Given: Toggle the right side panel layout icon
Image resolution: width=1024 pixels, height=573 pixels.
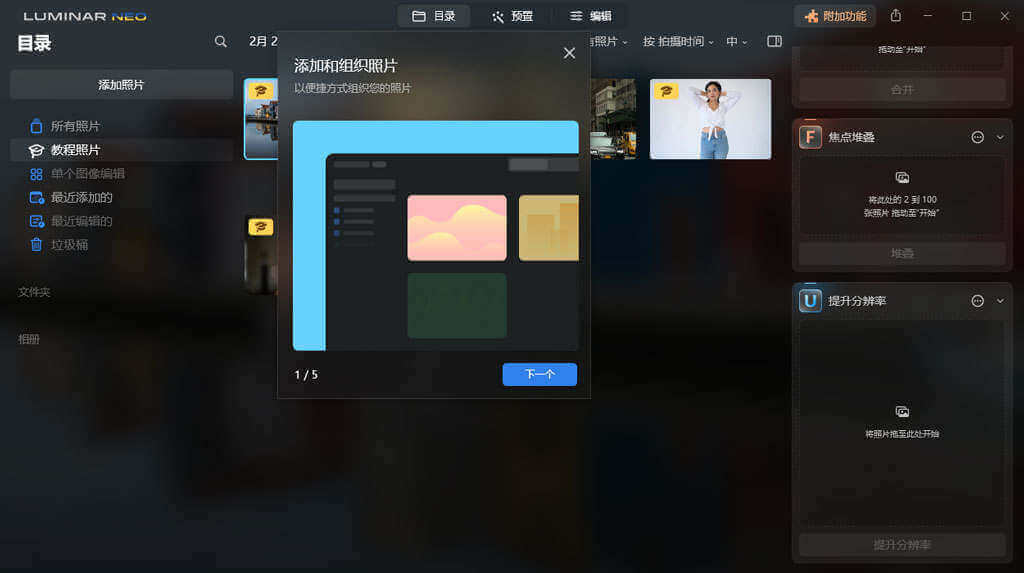Looking at the screenshot, I should tap(774, 42).
